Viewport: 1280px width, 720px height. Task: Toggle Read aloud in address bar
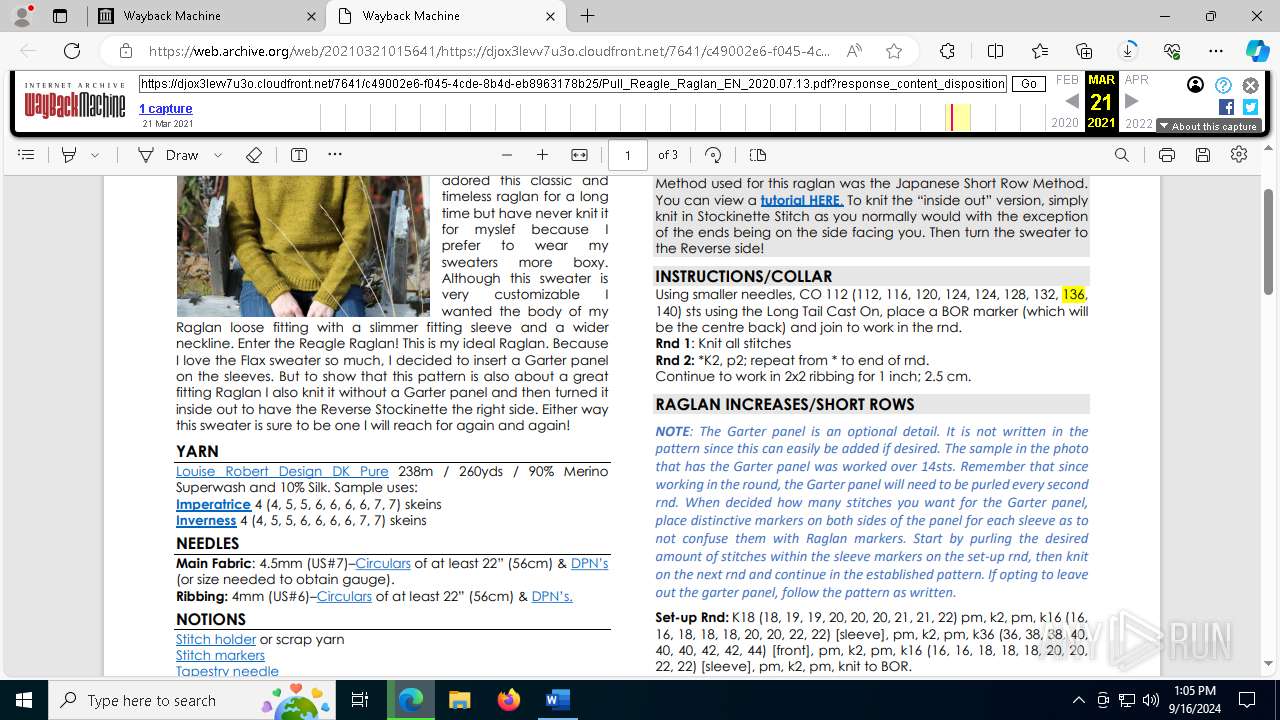pos(854,51)
